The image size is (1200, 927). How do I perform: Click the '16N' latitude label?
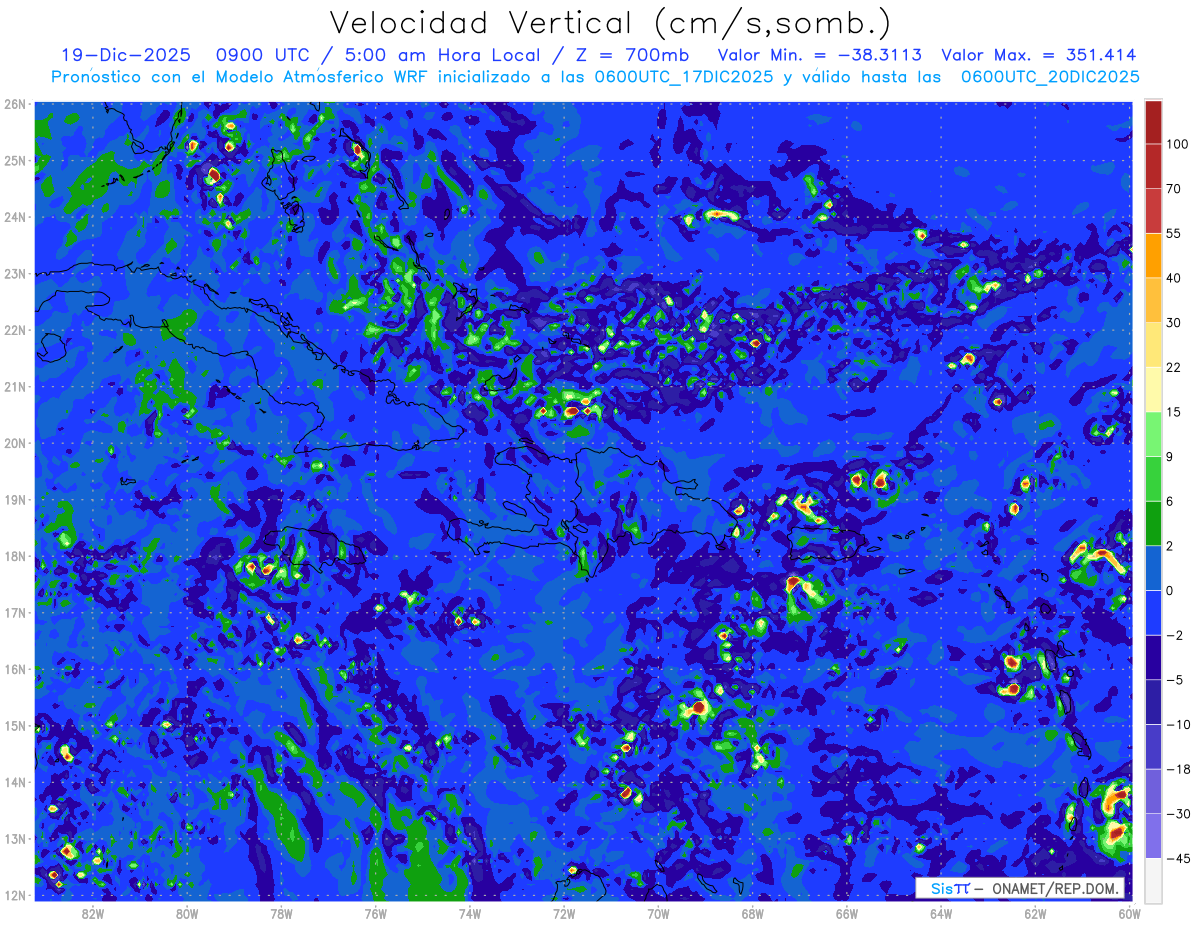(x=14, y=669)
